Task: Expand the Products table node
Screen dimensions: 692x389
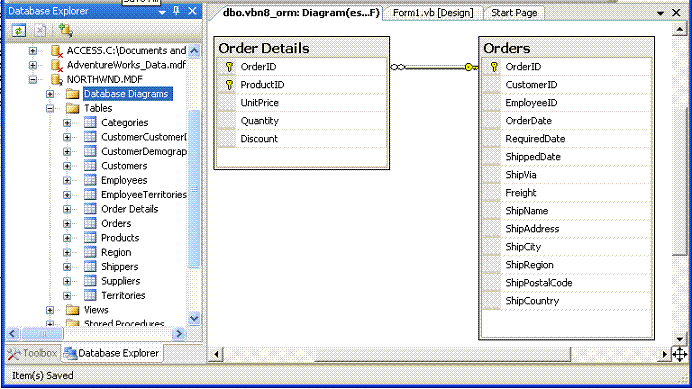Action: [x=67, y=238]
